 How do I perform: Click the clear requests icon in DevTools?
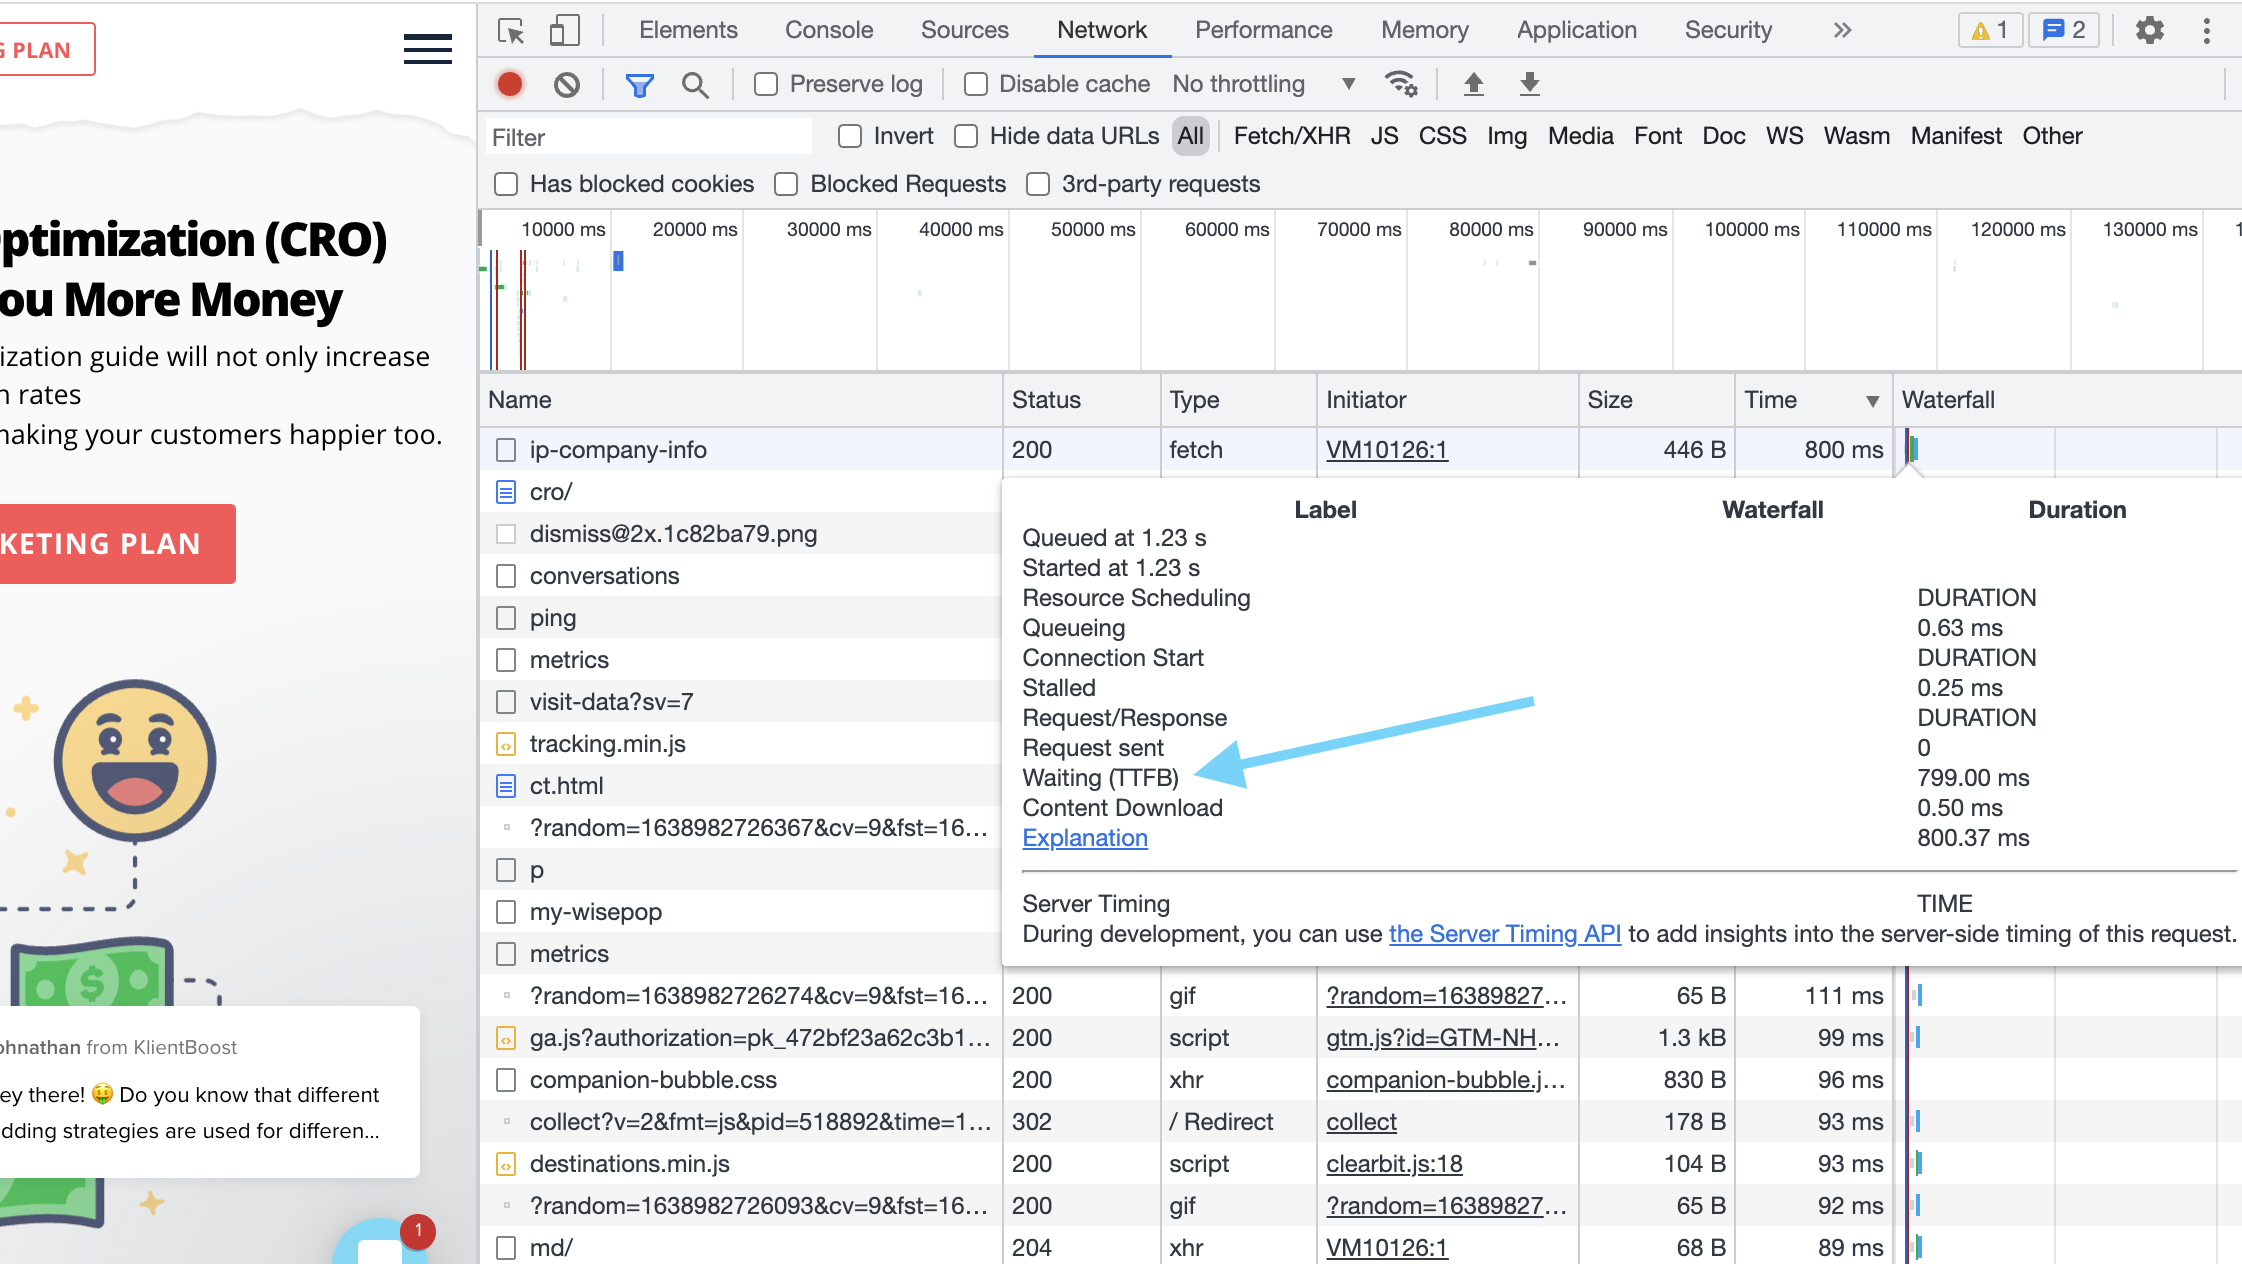(x=567, y=83)
